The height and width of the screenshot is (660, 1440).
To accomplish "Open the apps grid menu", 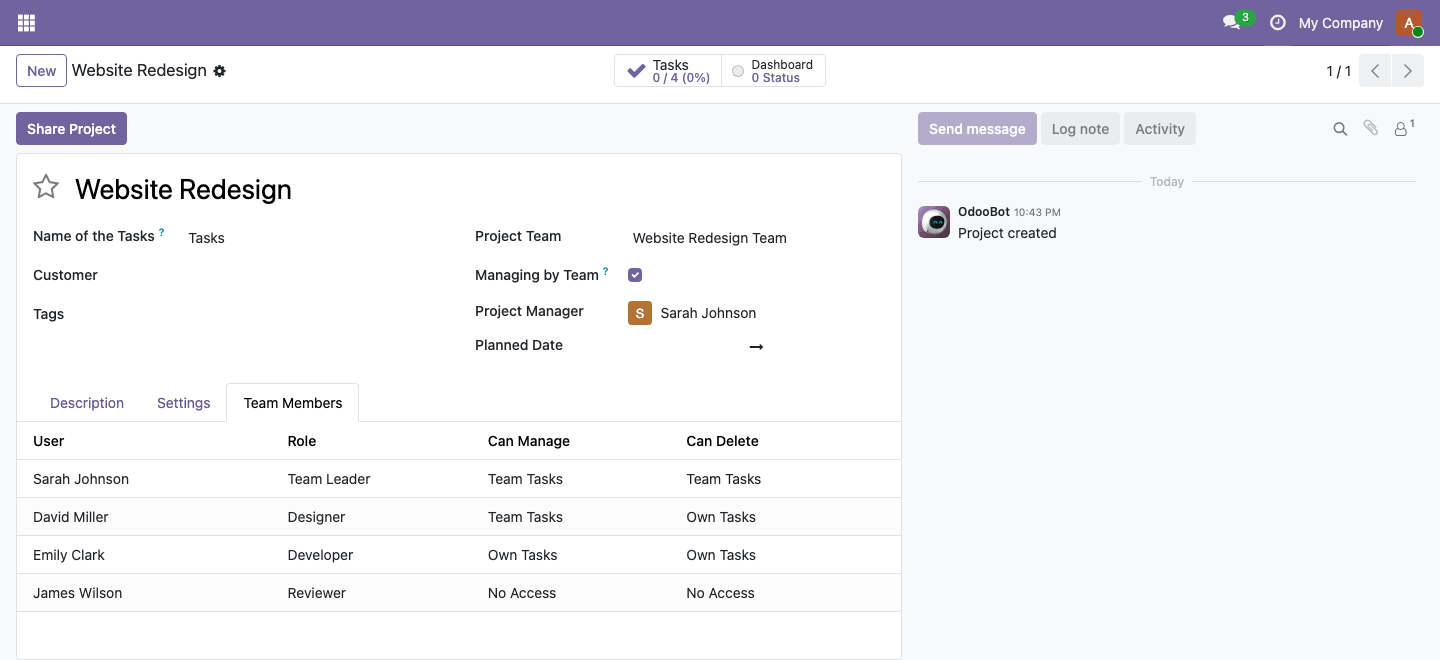I will [26, 22].
